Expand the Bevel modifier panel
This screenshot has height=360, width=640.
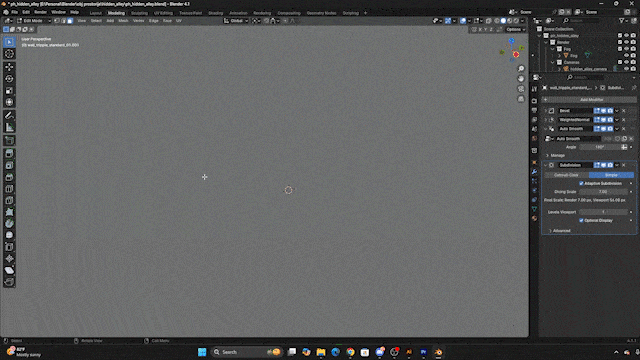point(546,111)
